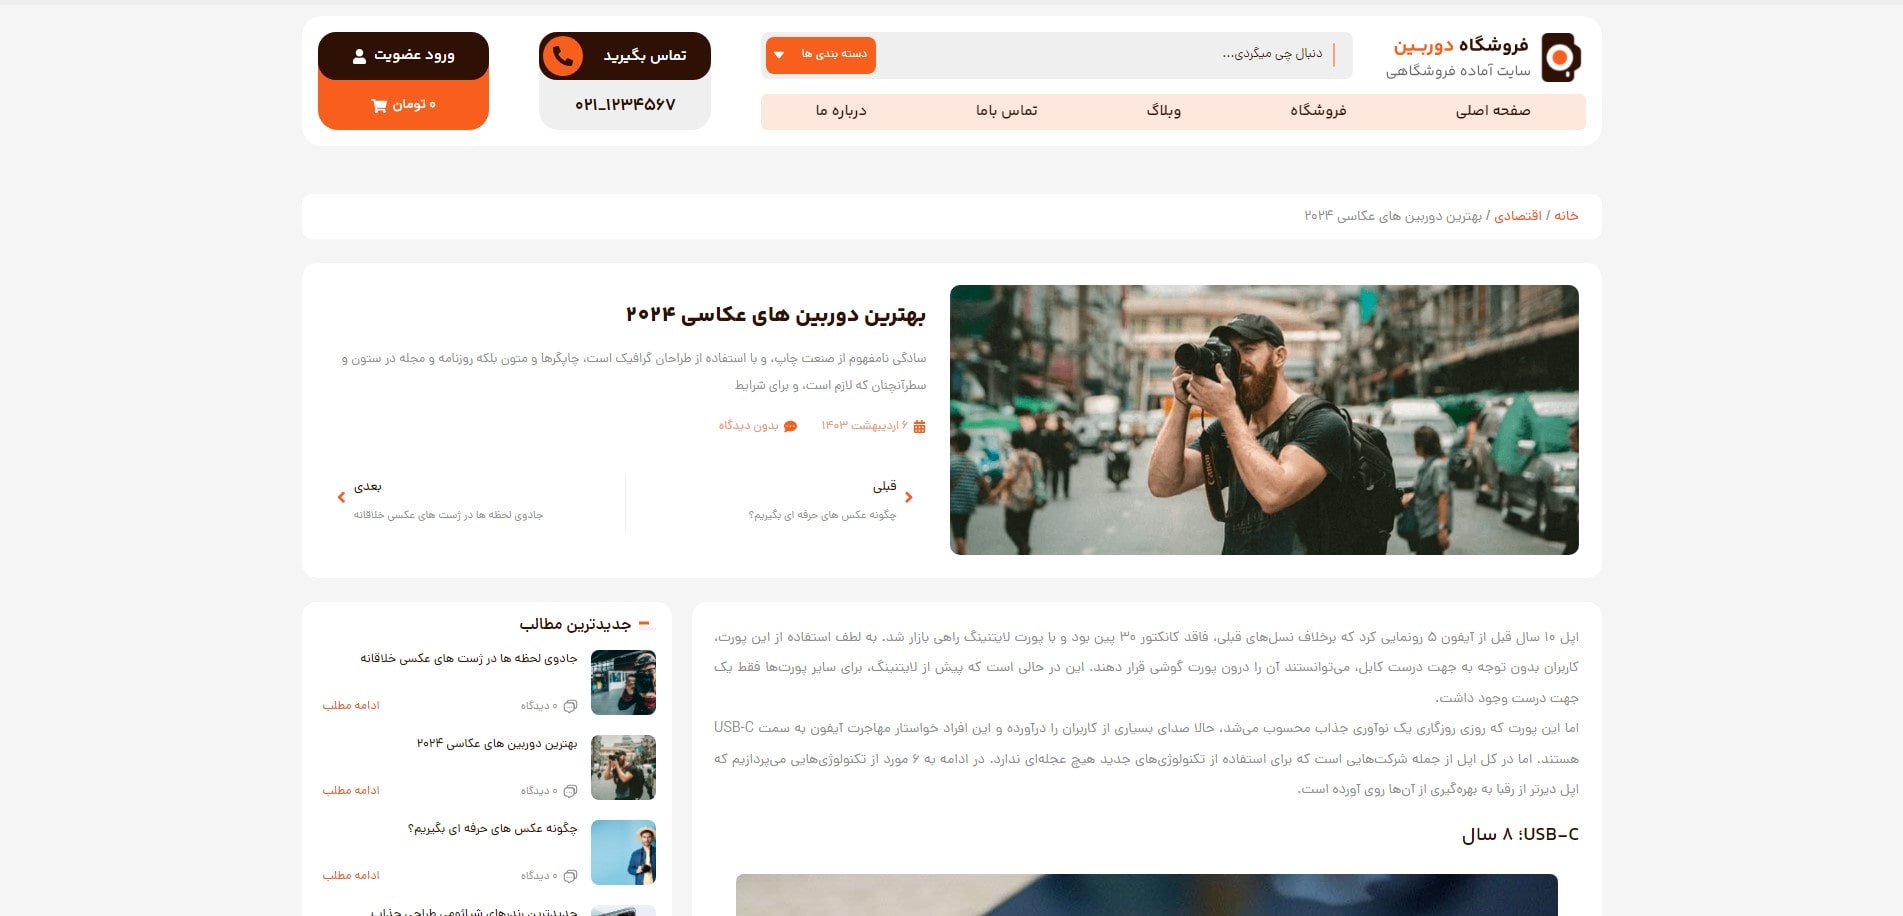Screen dimensions: 1903x916
Task: Open sidebar post title بهترین دوربین های عکاسی ۲۰۲۴
Action: pyautogui.click(x=497, y=743)
